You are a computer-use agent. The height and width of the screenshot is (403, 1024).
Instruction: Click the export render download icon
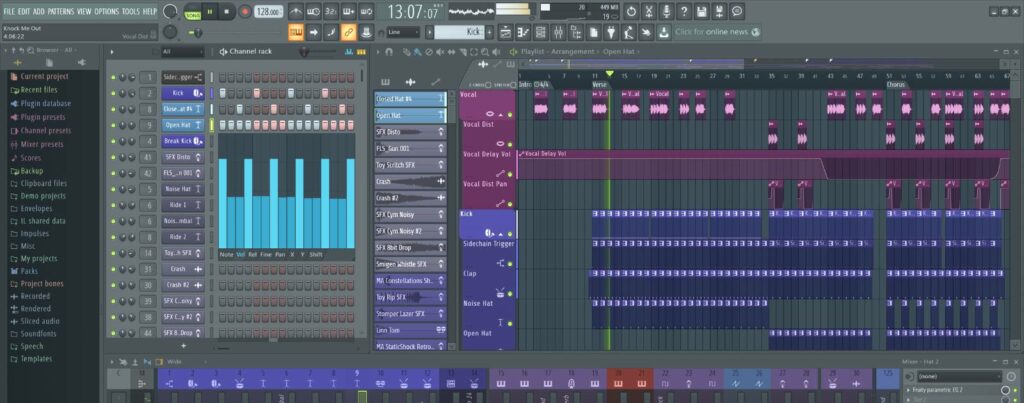(x=664, y=32)
